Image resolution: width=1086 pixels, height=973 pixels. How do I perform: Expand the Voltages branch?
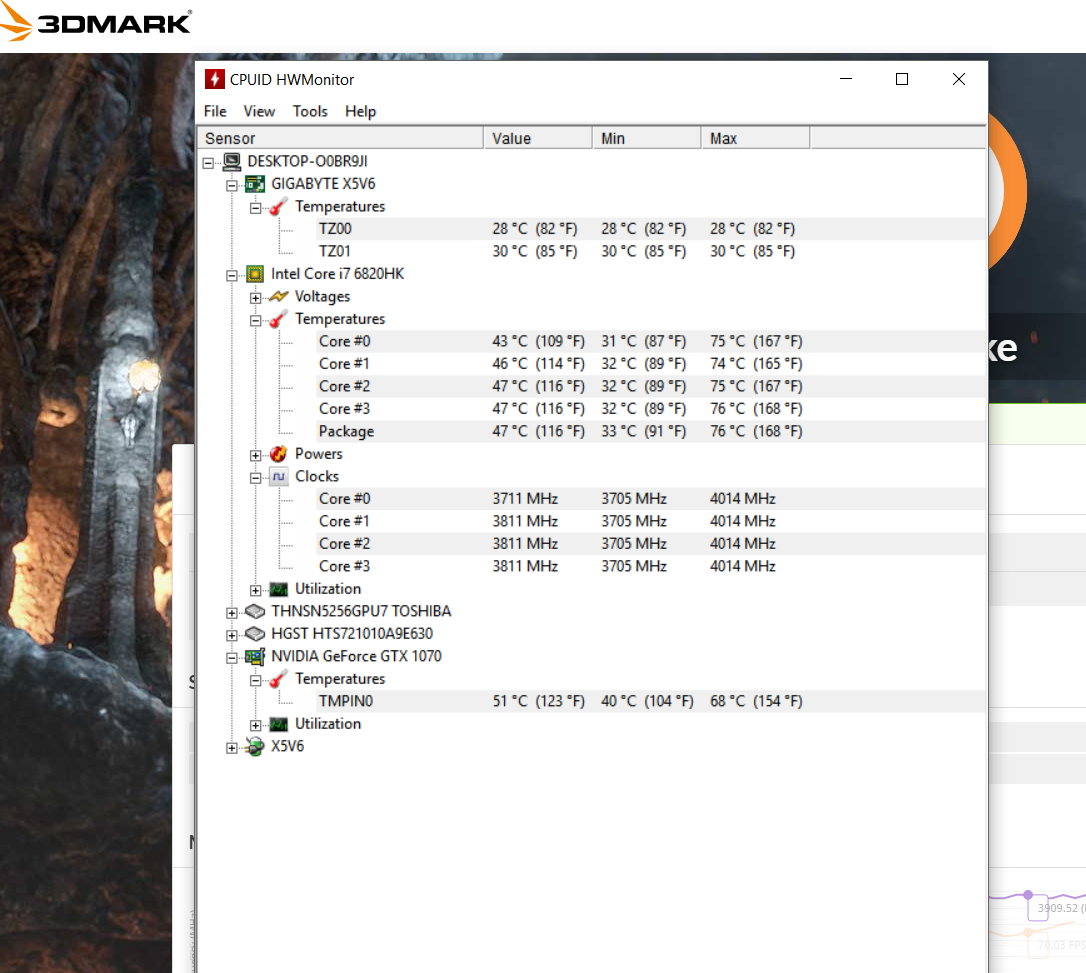[x=256, y=298]
